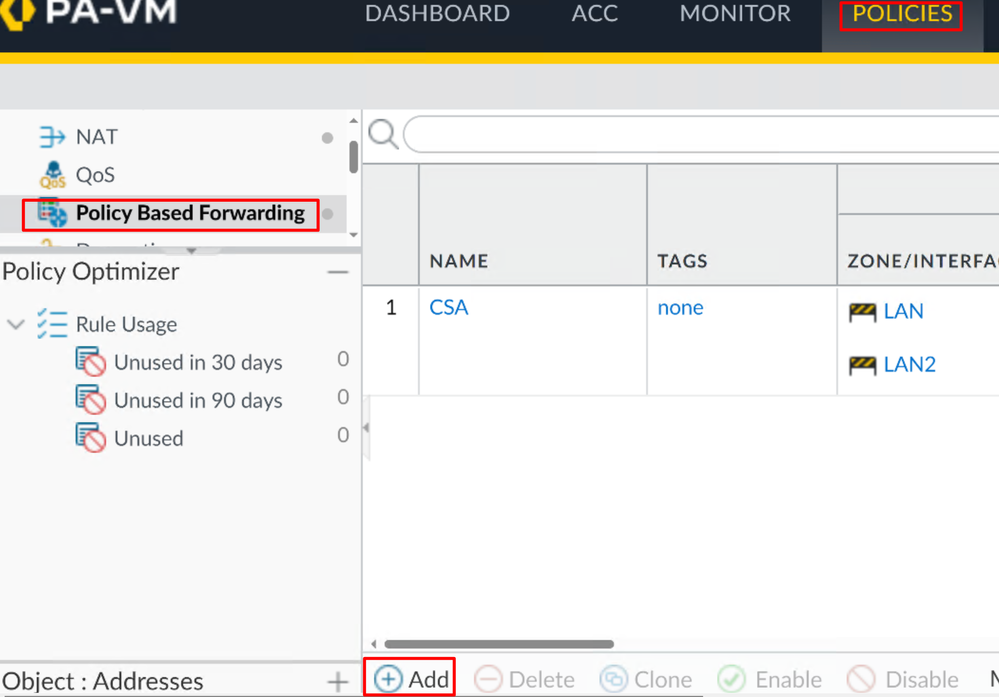The width and height of the screenshot is (999, 697).
Task: Open Unused in 30 days
Action: tap(198, 363)
